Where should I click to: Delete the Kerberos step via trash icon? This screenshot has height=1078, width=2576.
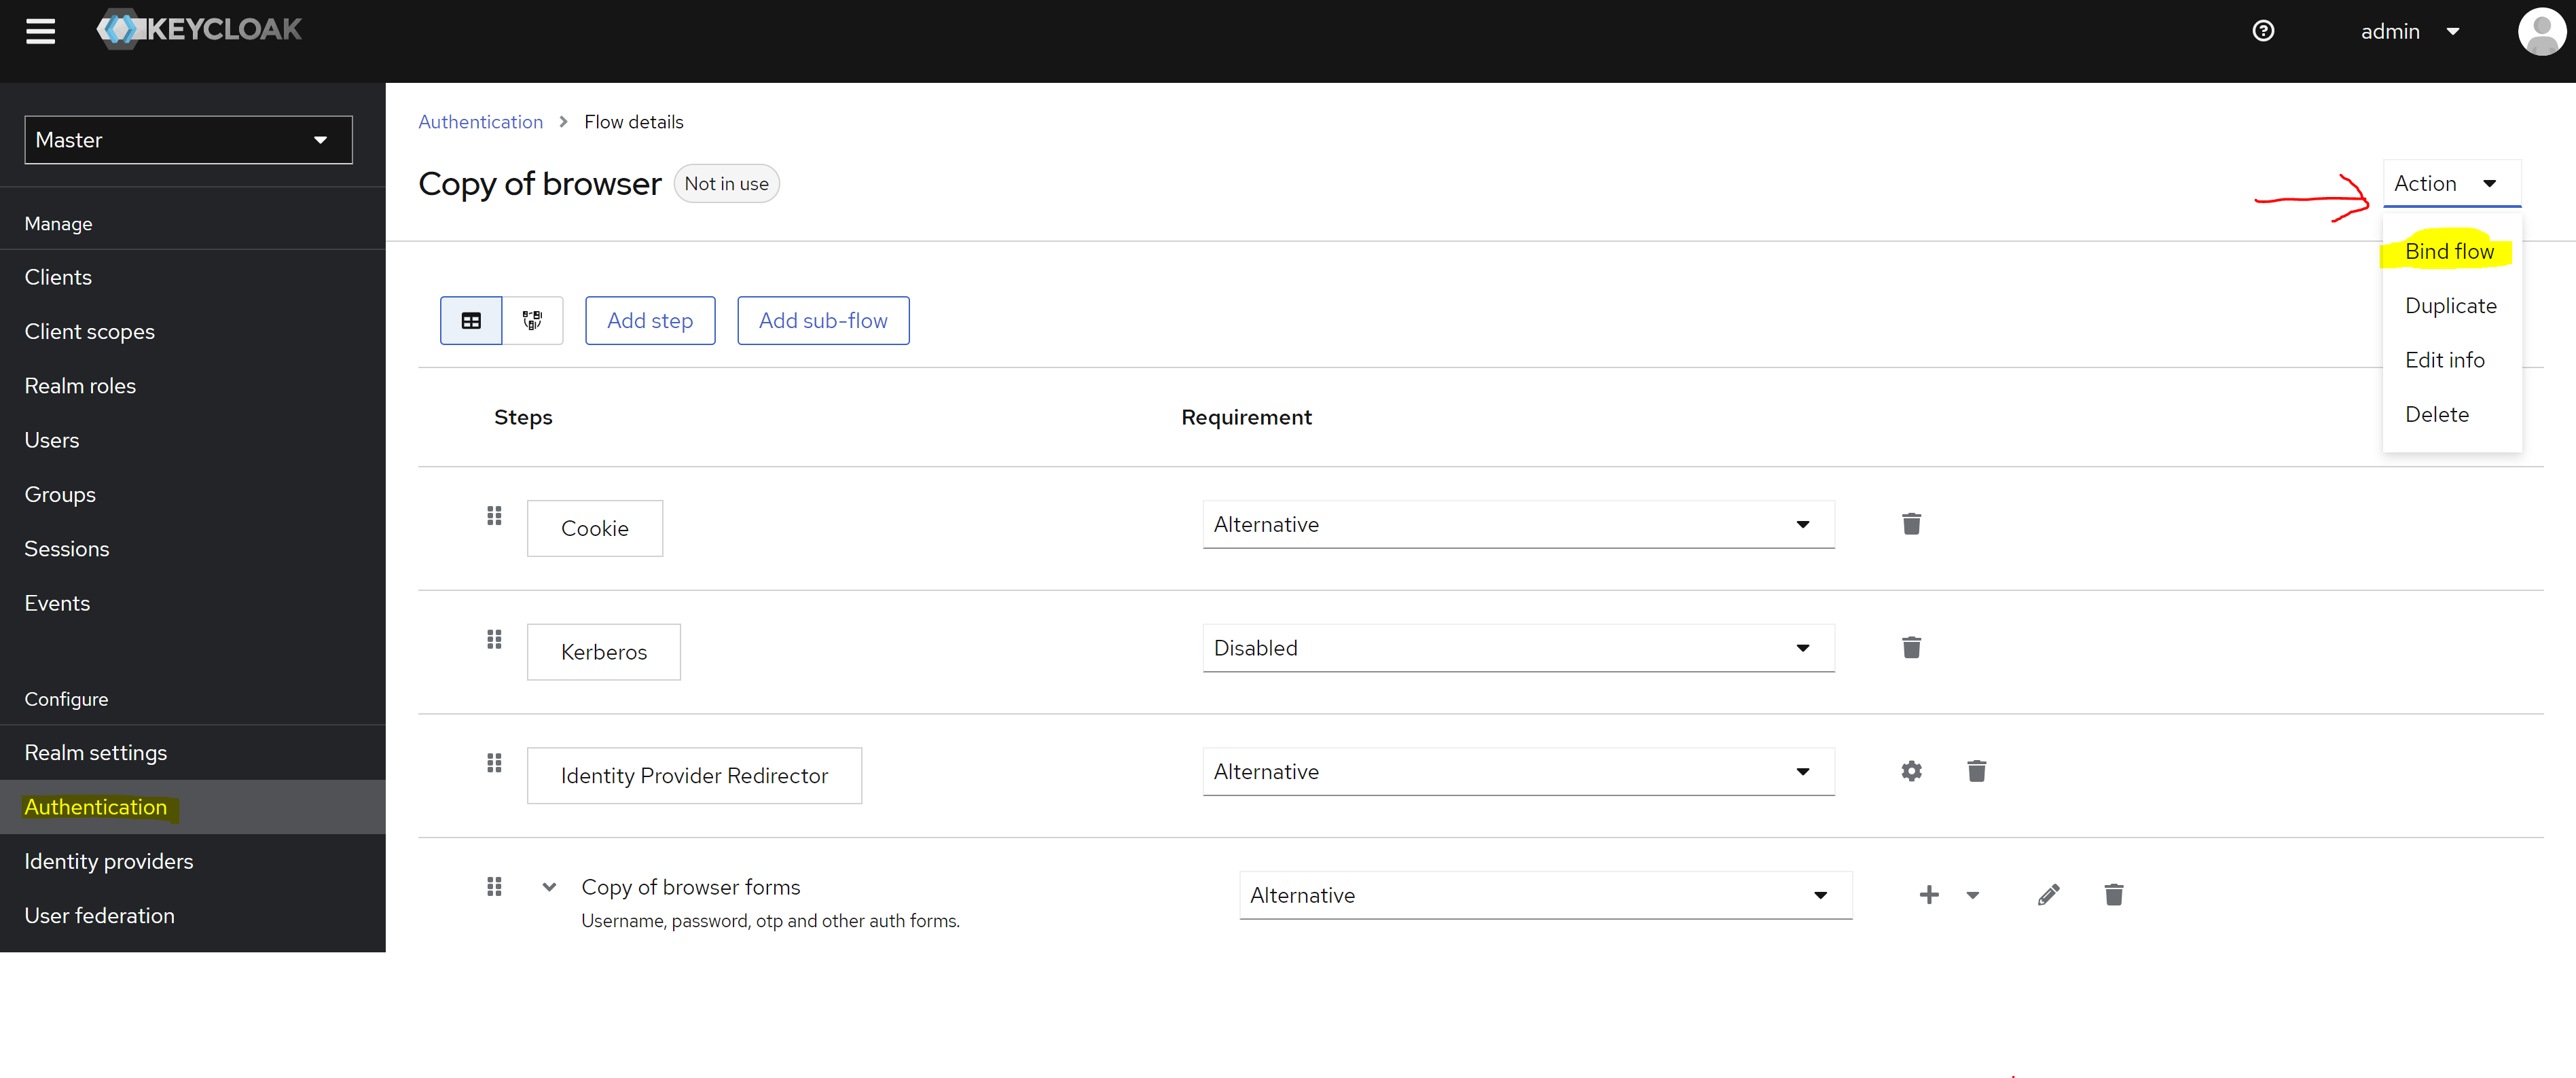(x=1911, y=647)
